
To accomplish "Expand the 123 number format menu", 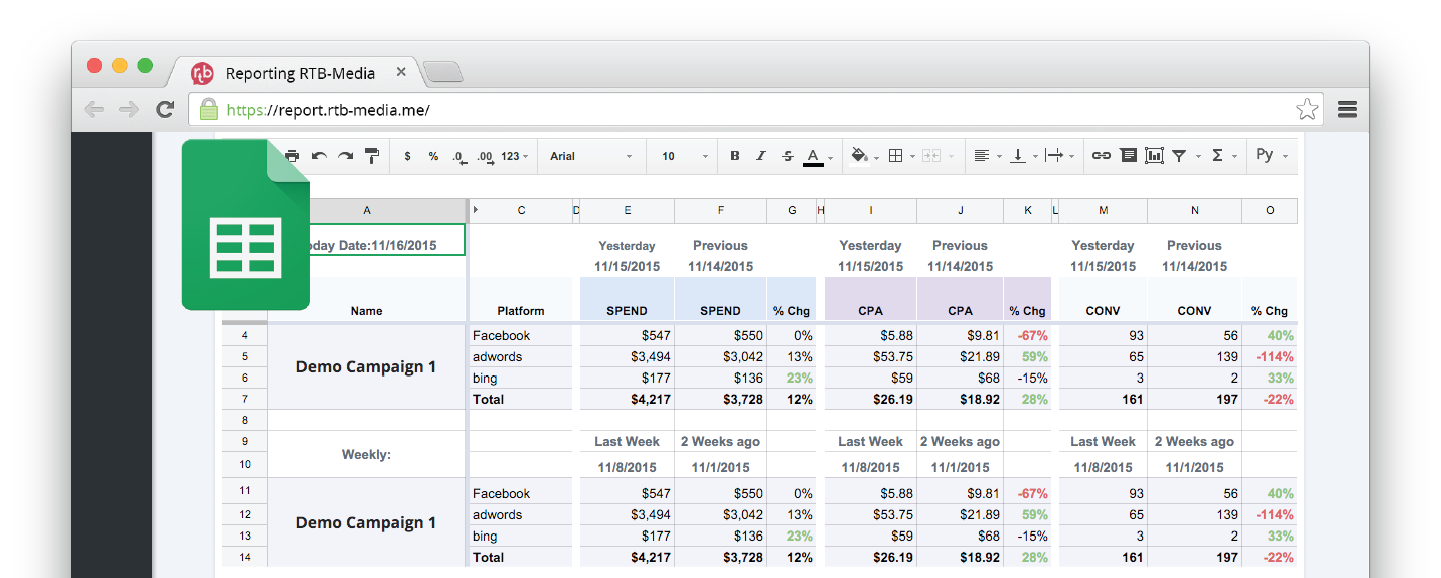I will tap(515, 156).
